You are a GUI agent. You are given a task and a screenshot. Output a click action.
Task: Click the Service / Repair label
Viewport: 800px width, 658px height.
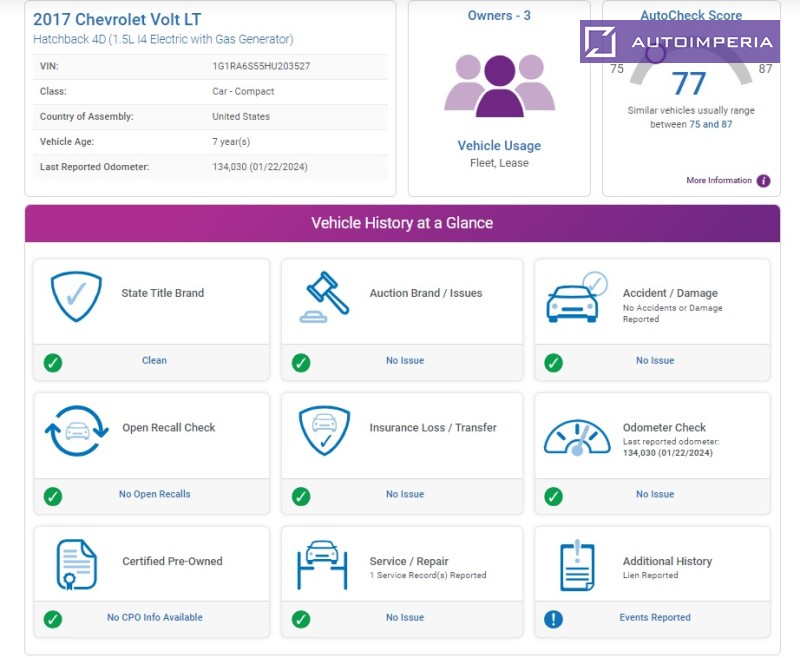pyautogui.click(x=409, y=561)
